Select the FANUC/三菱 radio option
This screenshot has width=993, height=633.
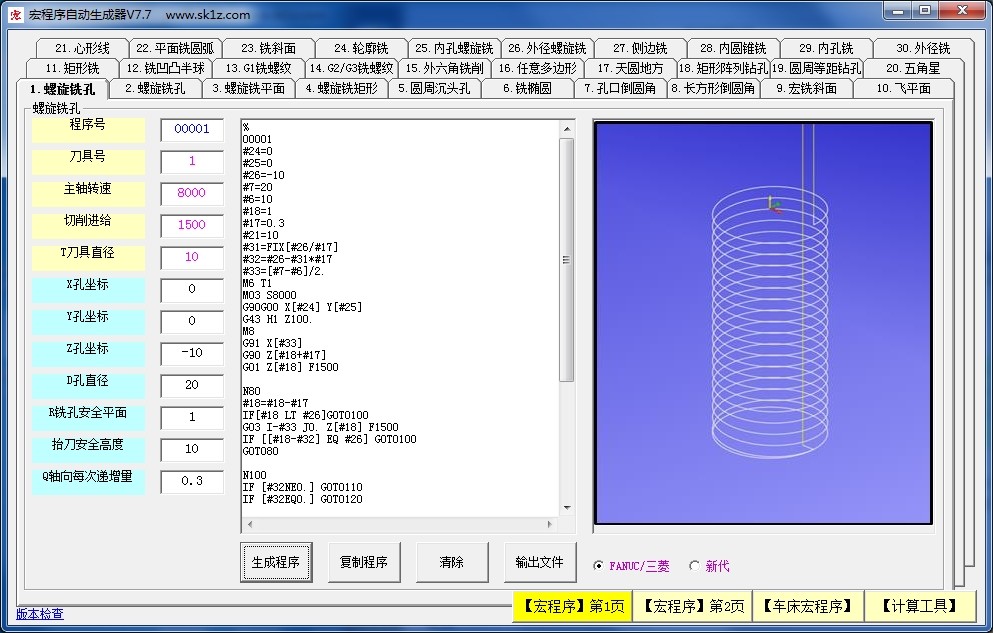point(599,566)
